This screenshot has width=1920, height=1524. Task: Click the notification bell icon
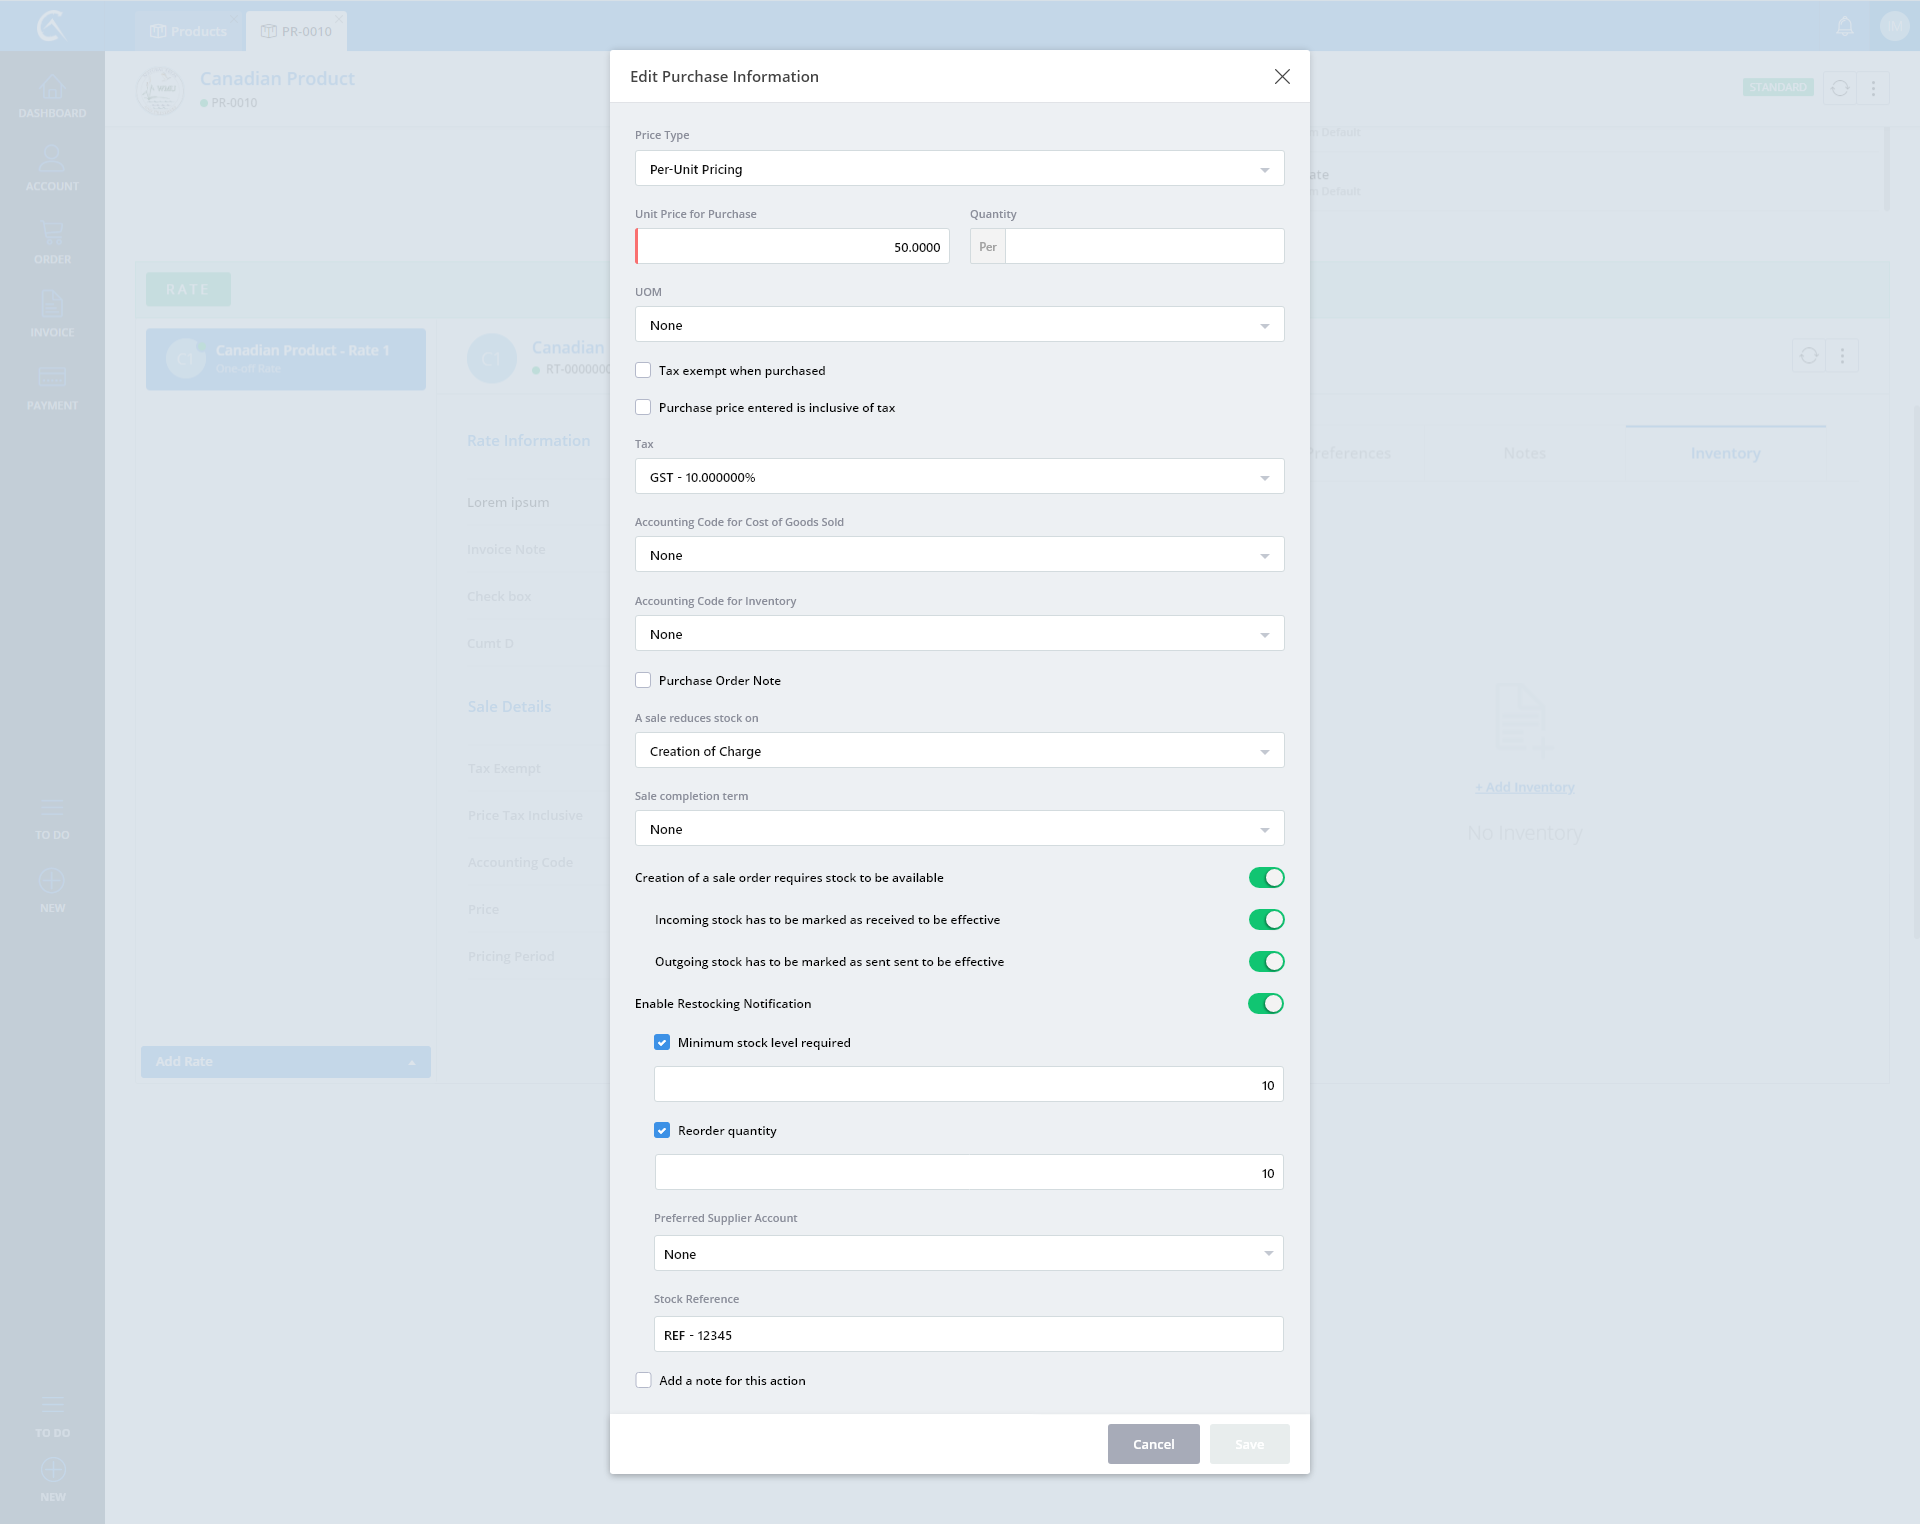click(x=1845, y=27)
